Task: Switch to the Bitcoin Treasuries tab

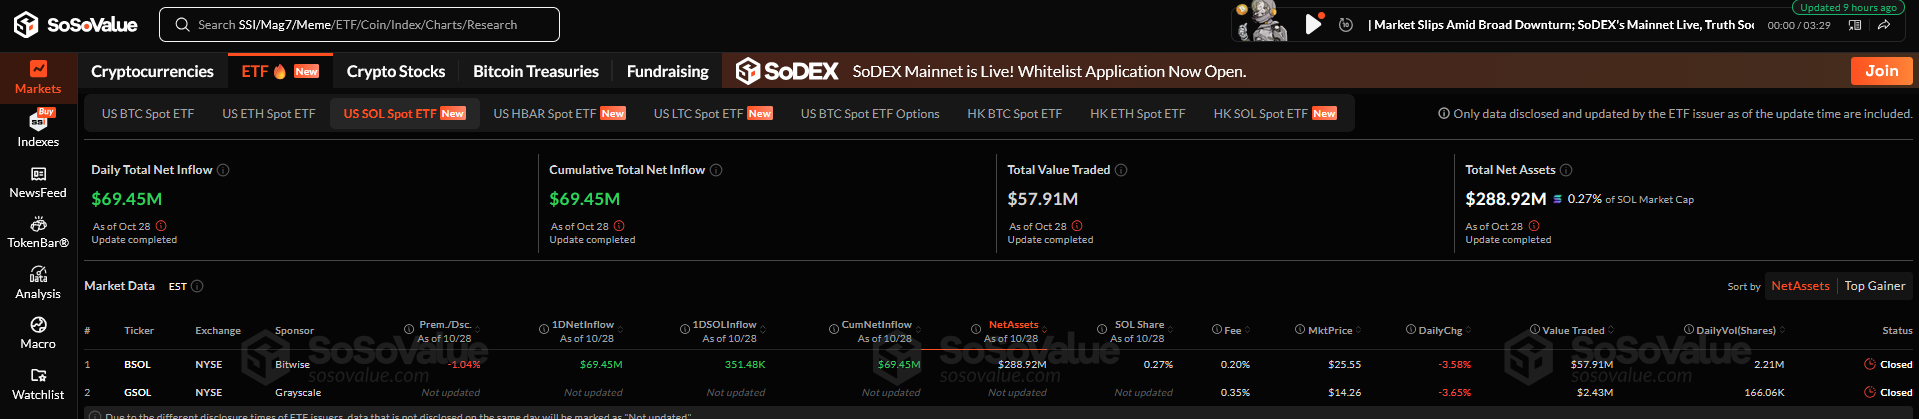Action: pyautogui.click(x=536, y=71)
